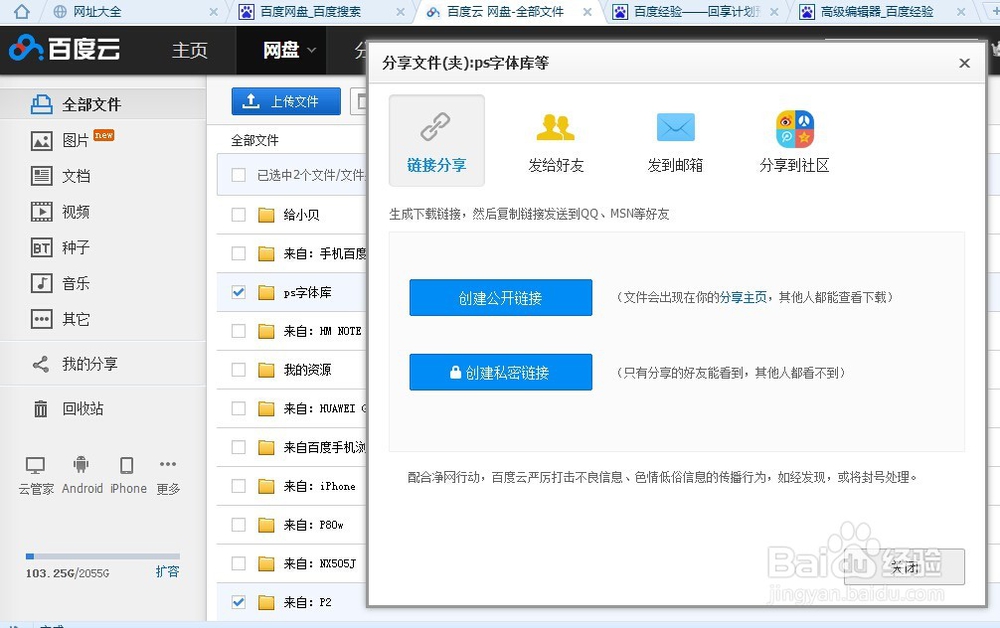Click the 云管家 desktop client icon
Image resolution: width=1000 pixels, height=628 pixels.
(35, 465)
